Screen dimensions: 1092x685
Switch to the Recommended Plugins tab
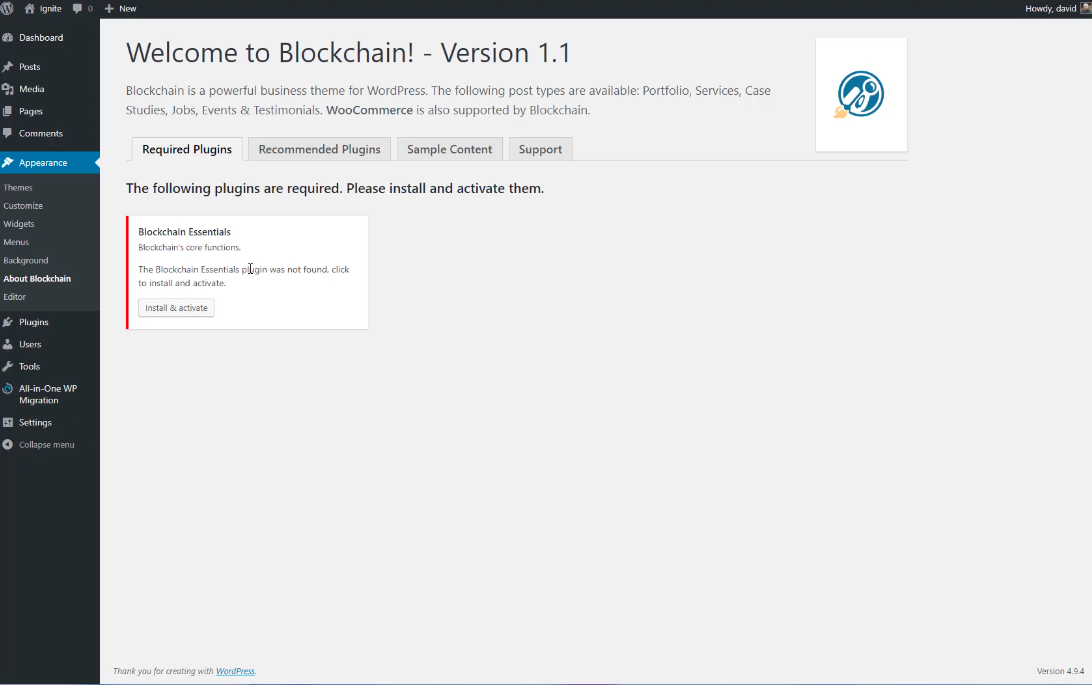coord(319,149)
